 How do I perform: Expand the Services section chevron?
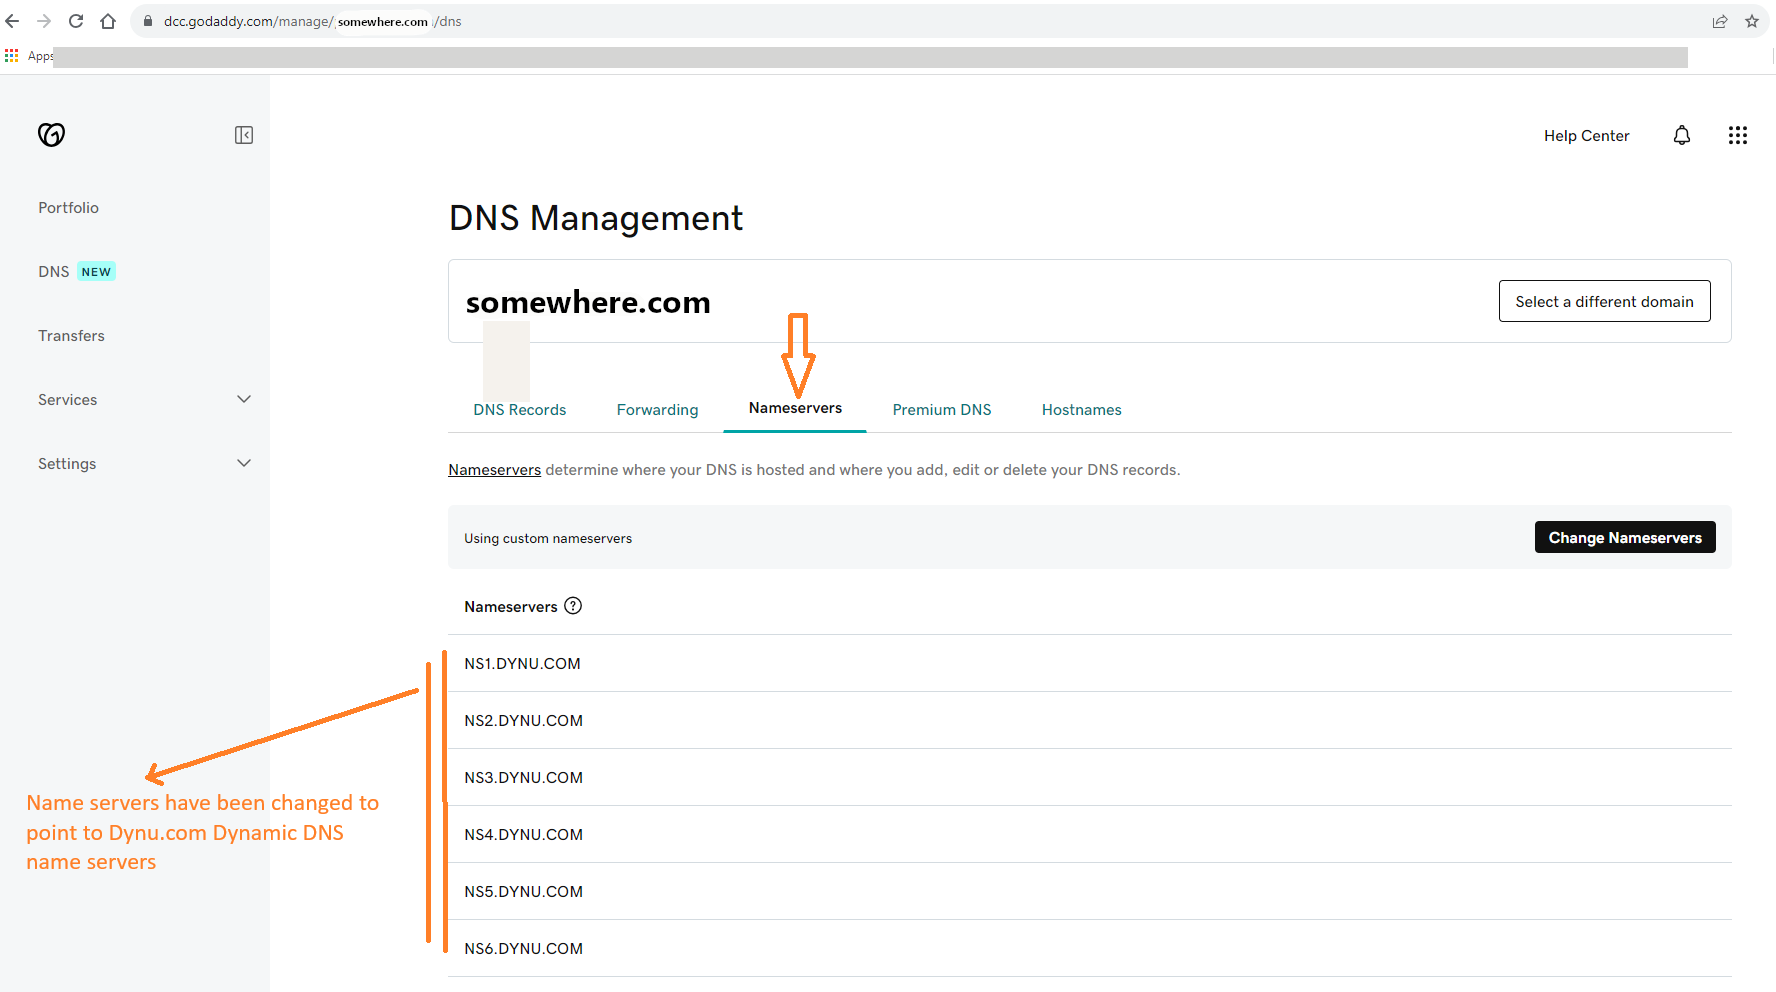pos(244,399)
